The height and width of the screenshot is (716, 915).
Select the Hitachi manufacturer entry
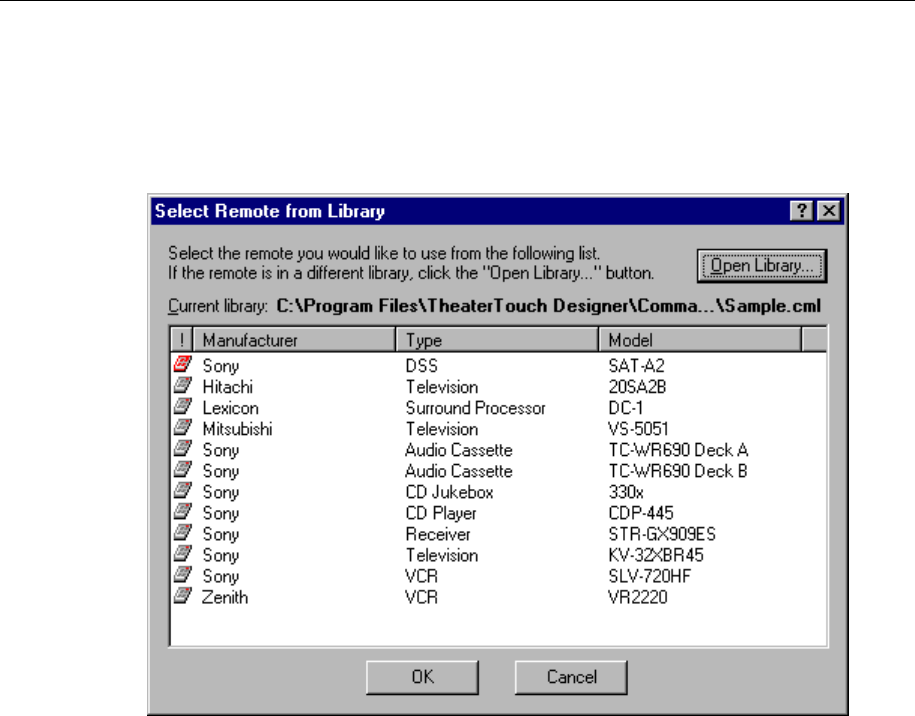(x=228, y=387)
